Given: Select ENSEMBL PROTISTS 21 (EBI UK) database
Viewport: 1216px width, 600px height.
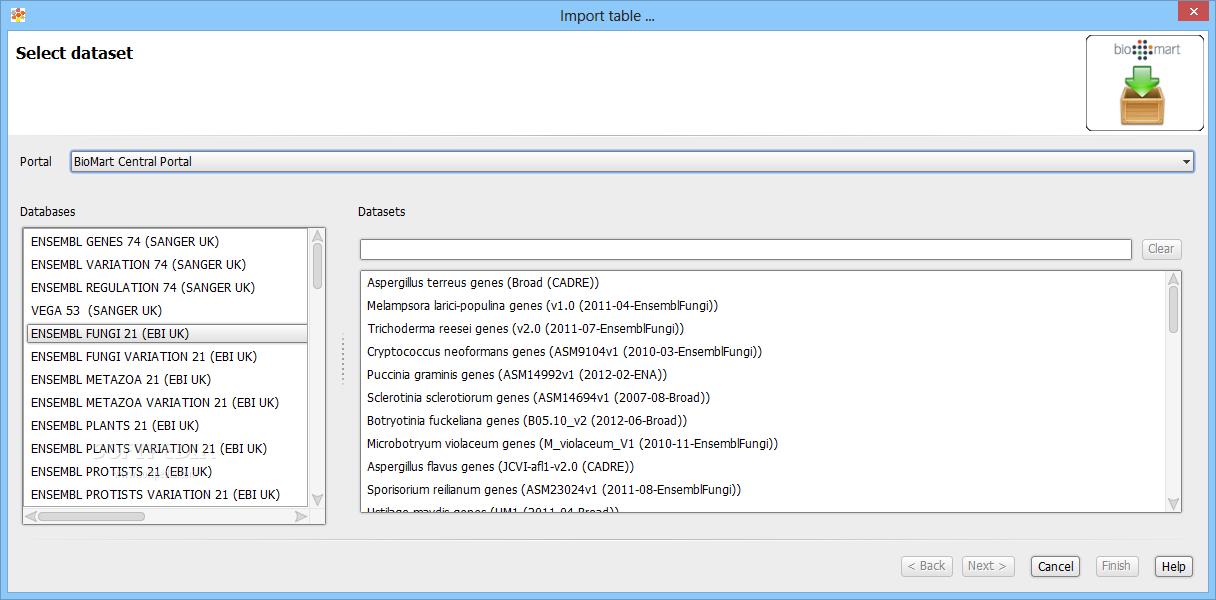Looking at the screenshot, I should point(167,472).
